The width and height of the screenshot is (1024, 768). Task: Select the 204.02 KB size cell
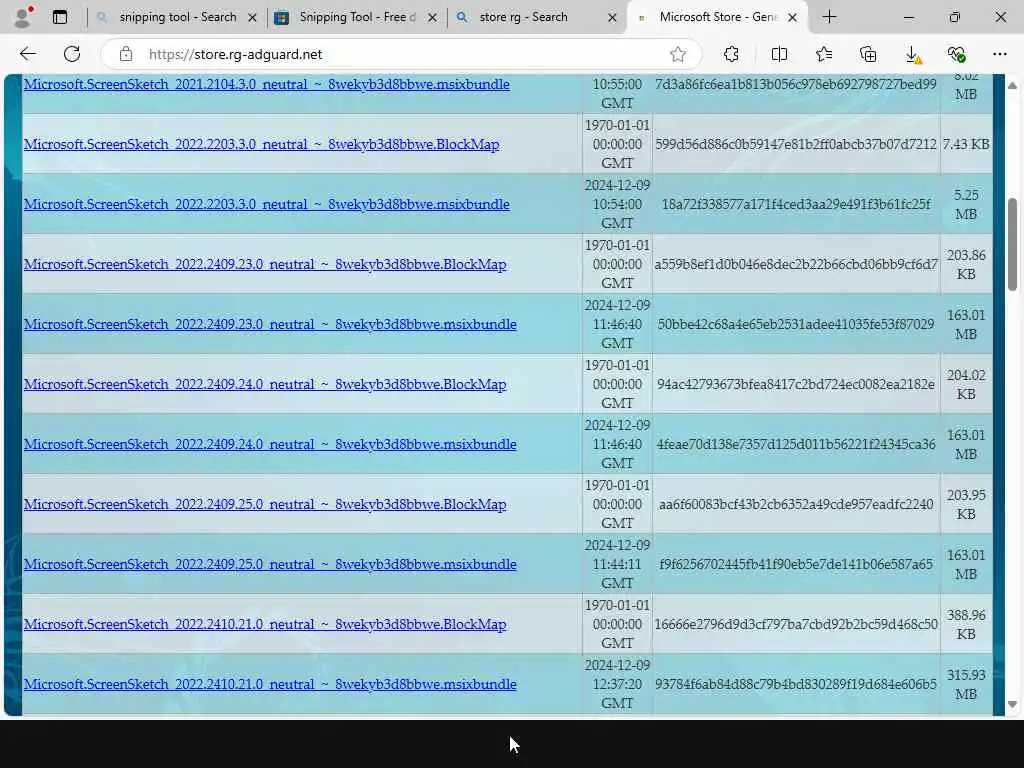coord(966,385)
